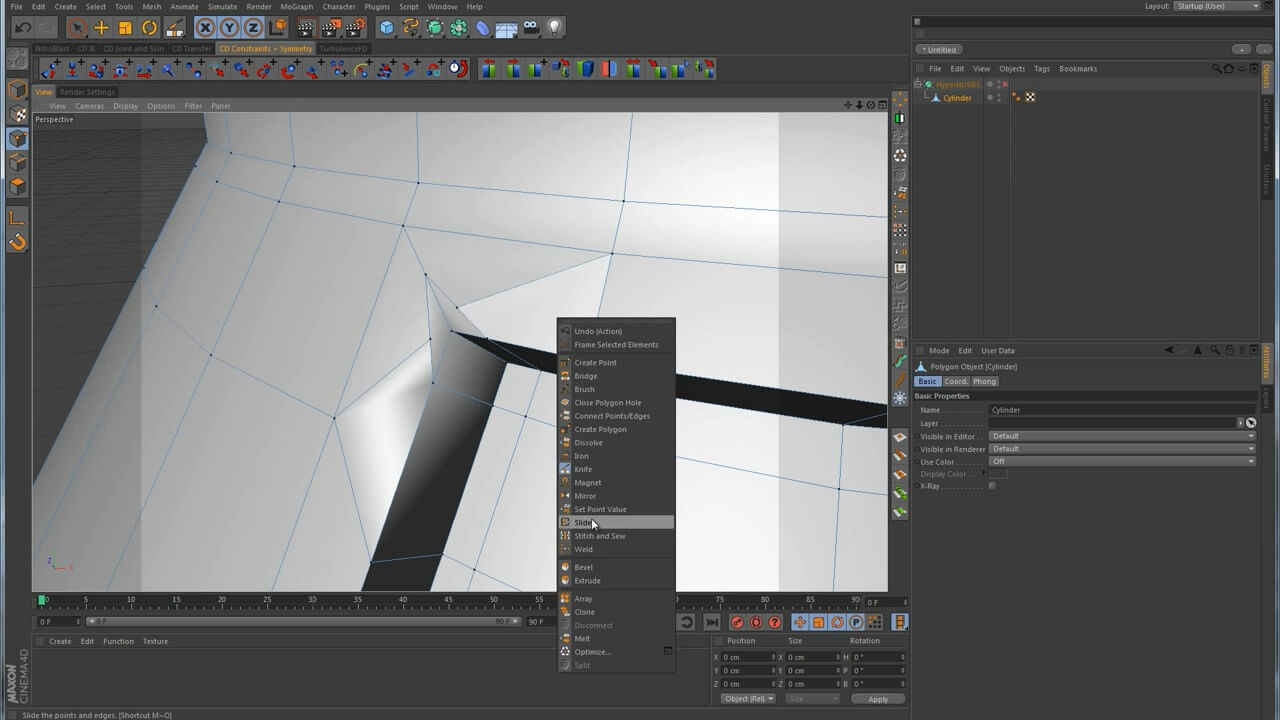Click the camera object icon

(531, 28)
